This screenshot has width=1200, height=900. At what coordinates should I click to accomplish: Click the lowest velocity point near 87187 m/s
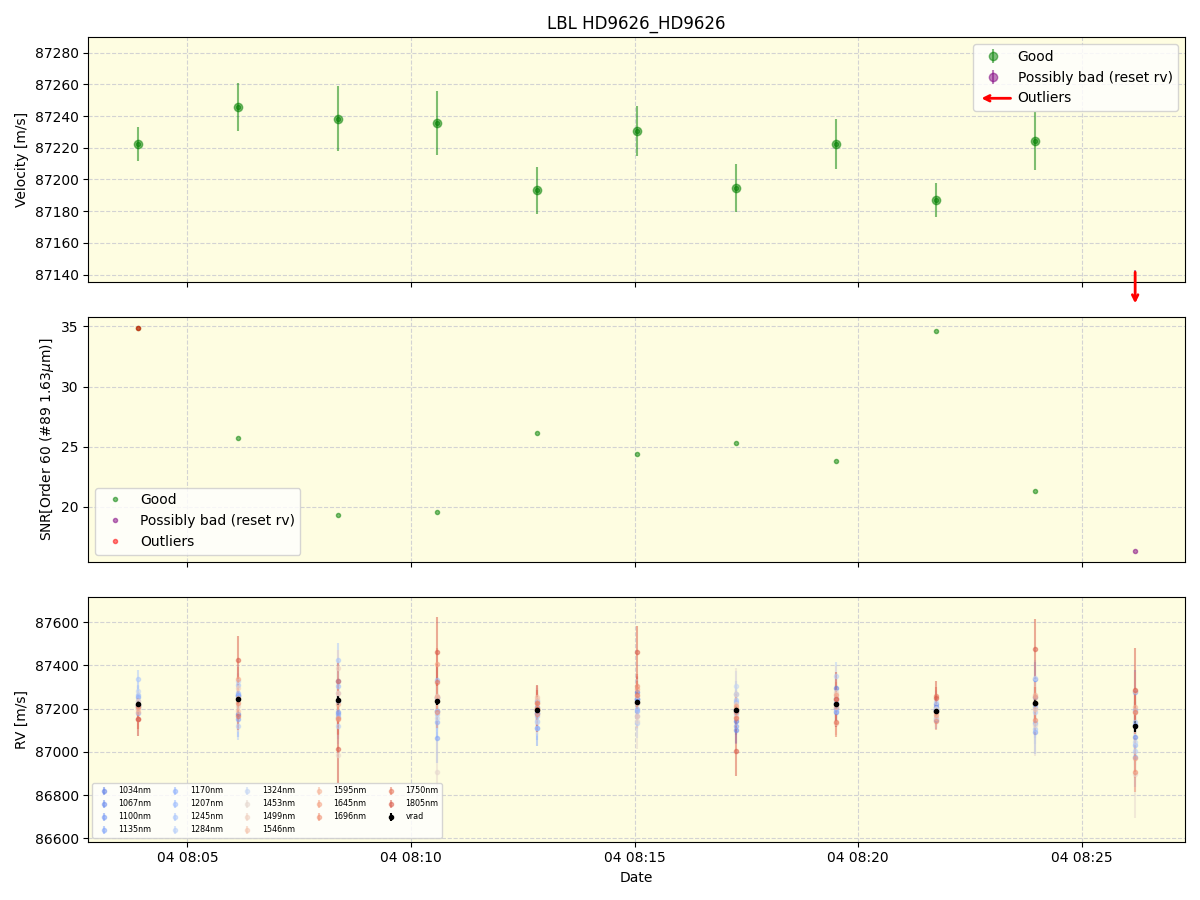[x=936, y=200]
